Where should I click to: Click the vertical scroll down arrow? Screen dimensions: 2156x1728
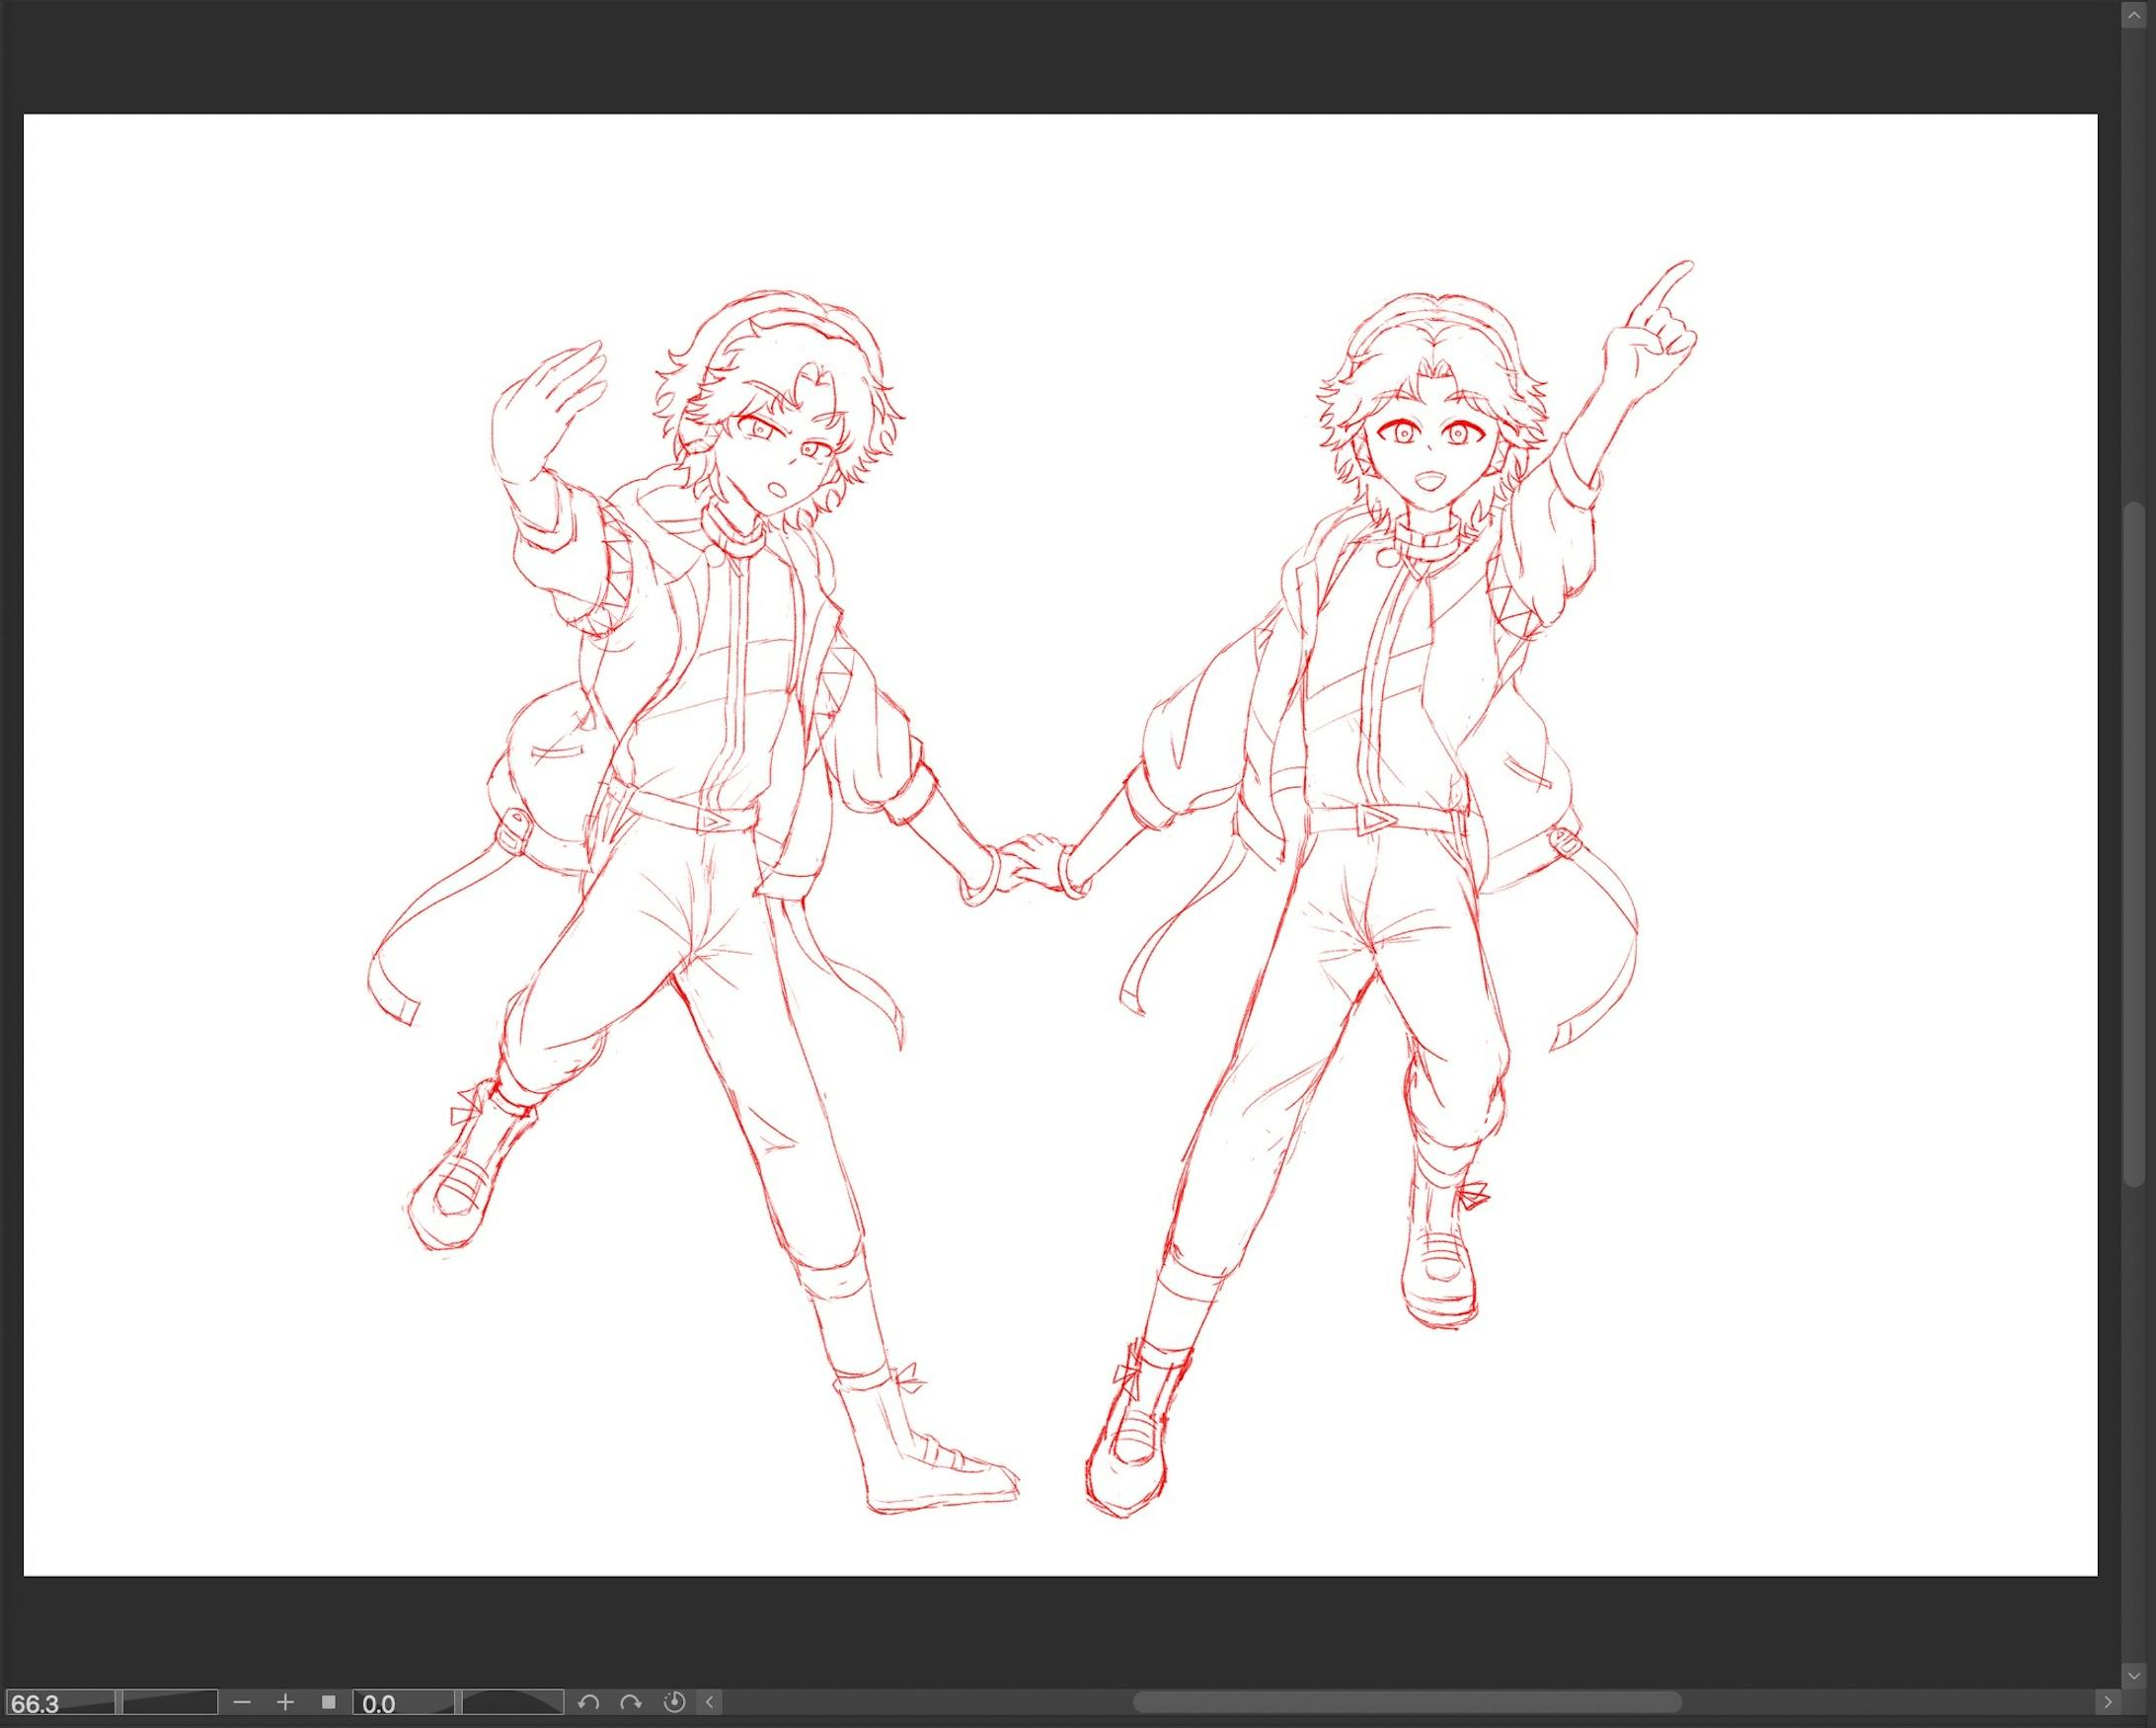click(x=2133, y=1675)
